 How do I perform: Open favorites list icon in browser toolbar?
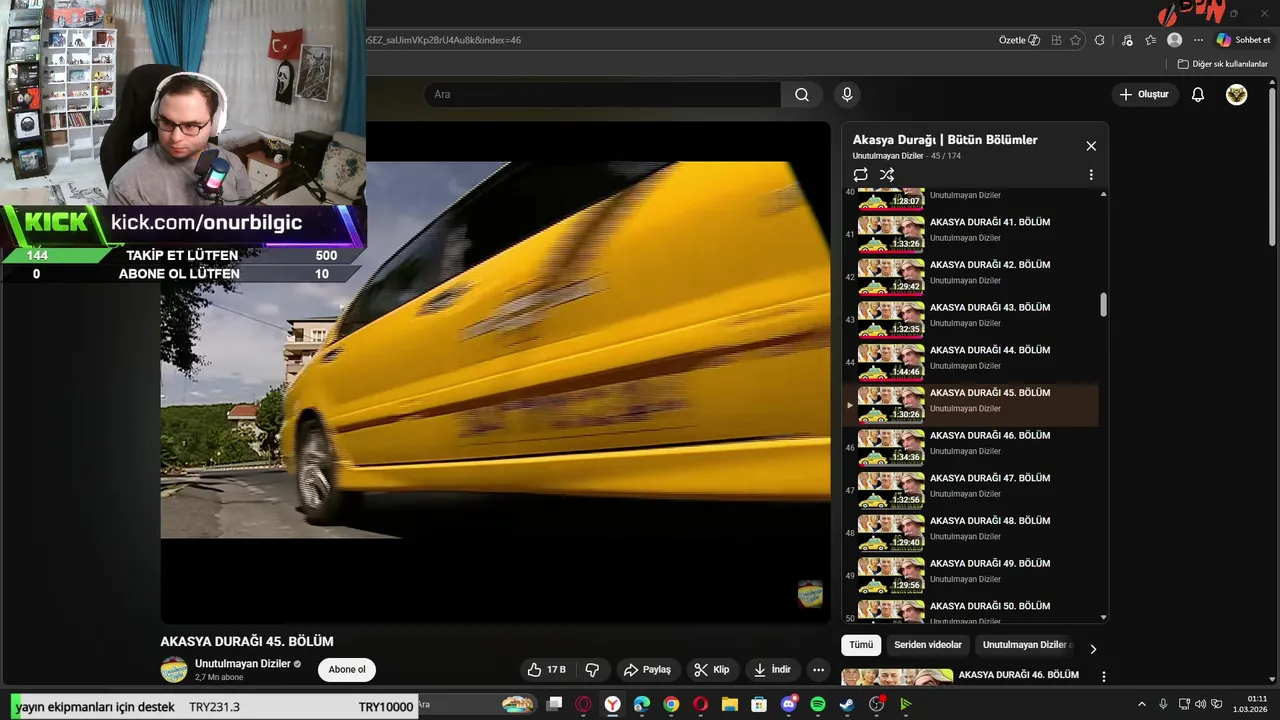click(1151, 40)
